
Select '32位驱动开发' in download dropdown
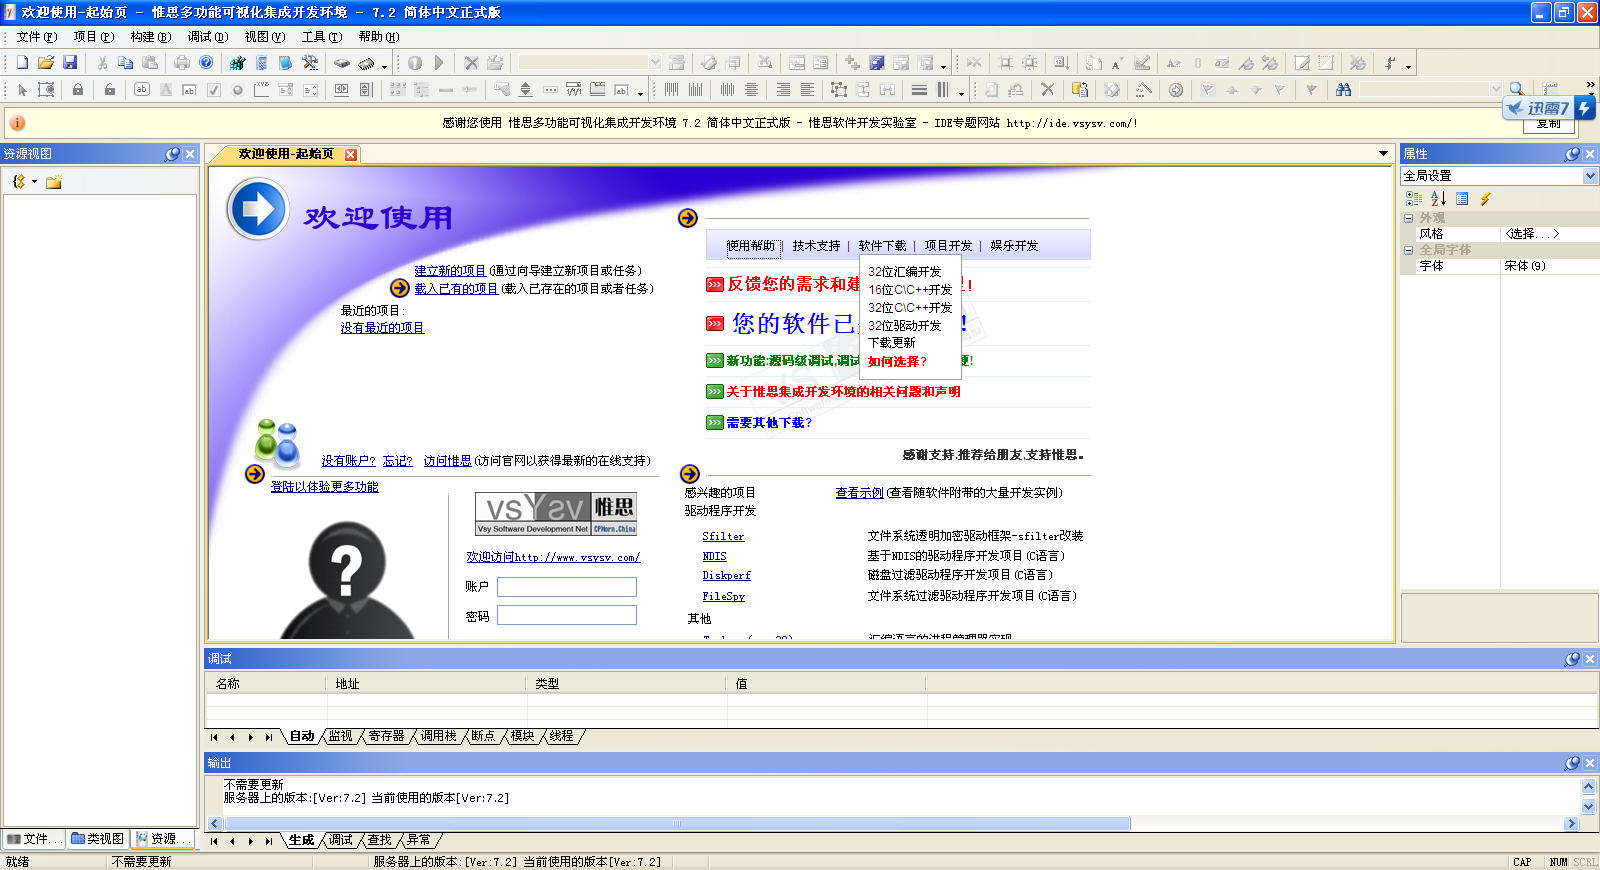point(904,326)
